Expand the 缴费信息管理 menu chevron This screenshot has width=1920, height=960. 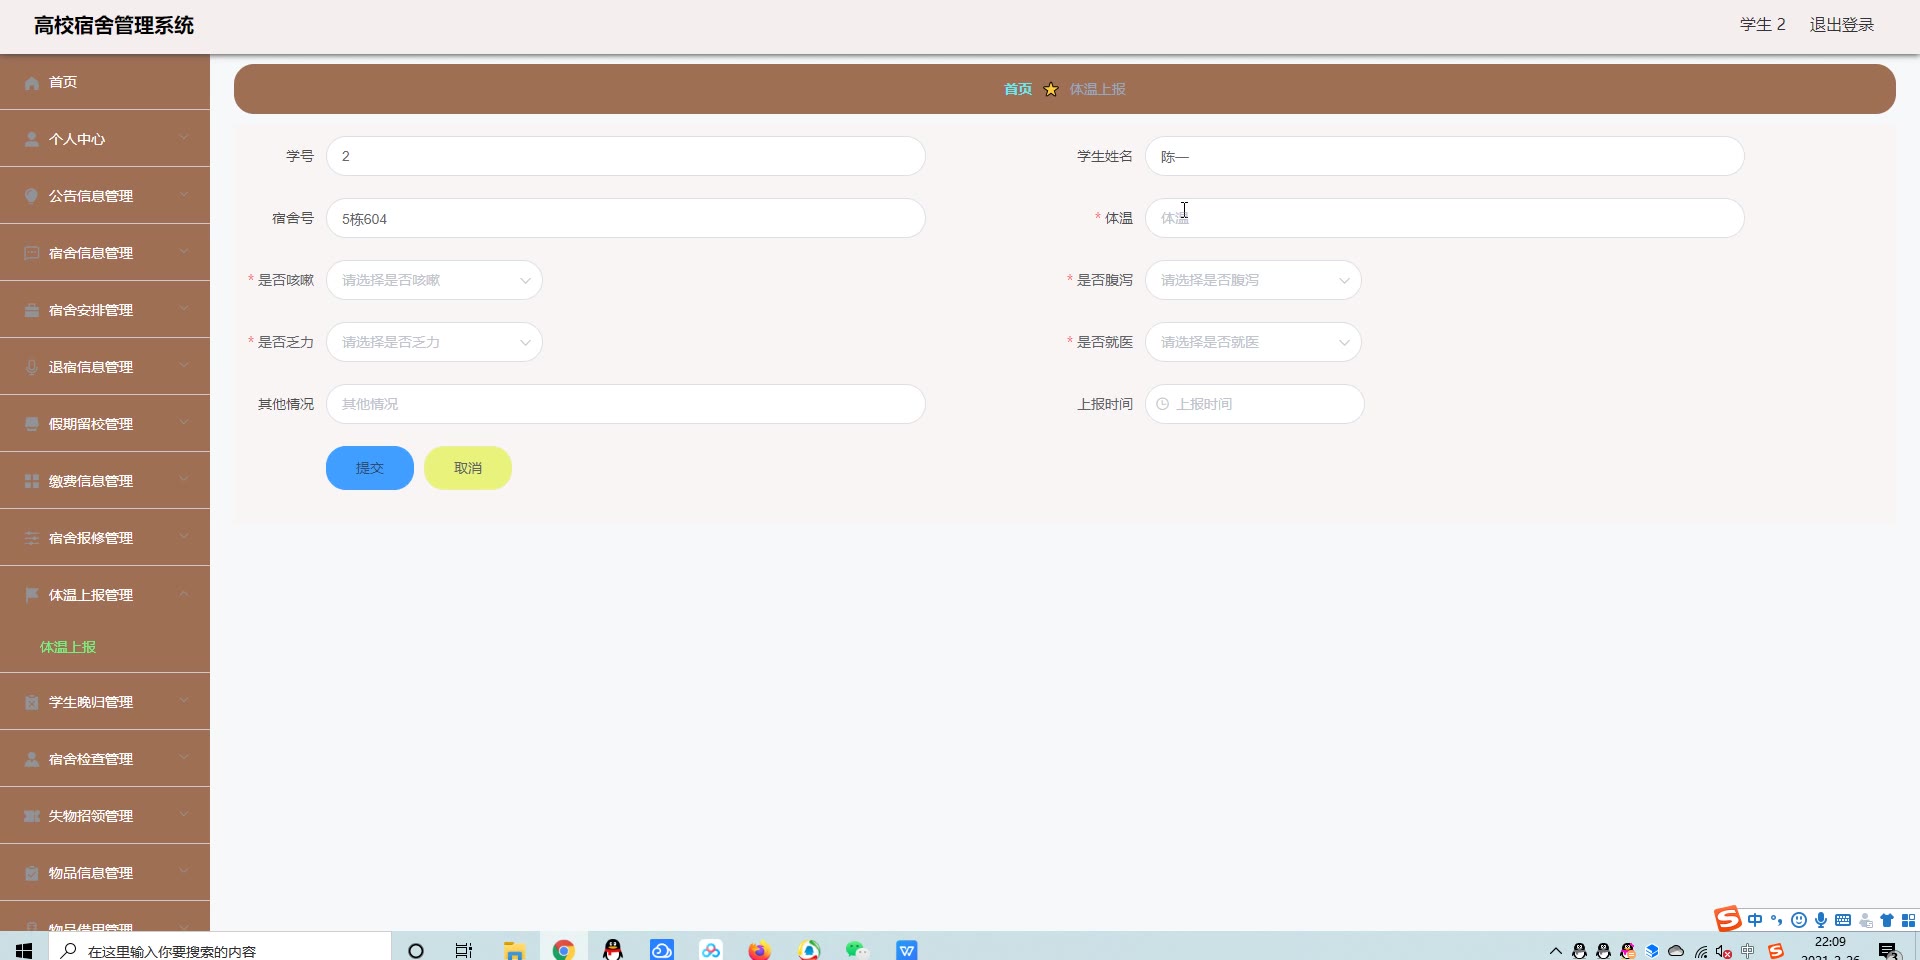(x=184, y=480)
